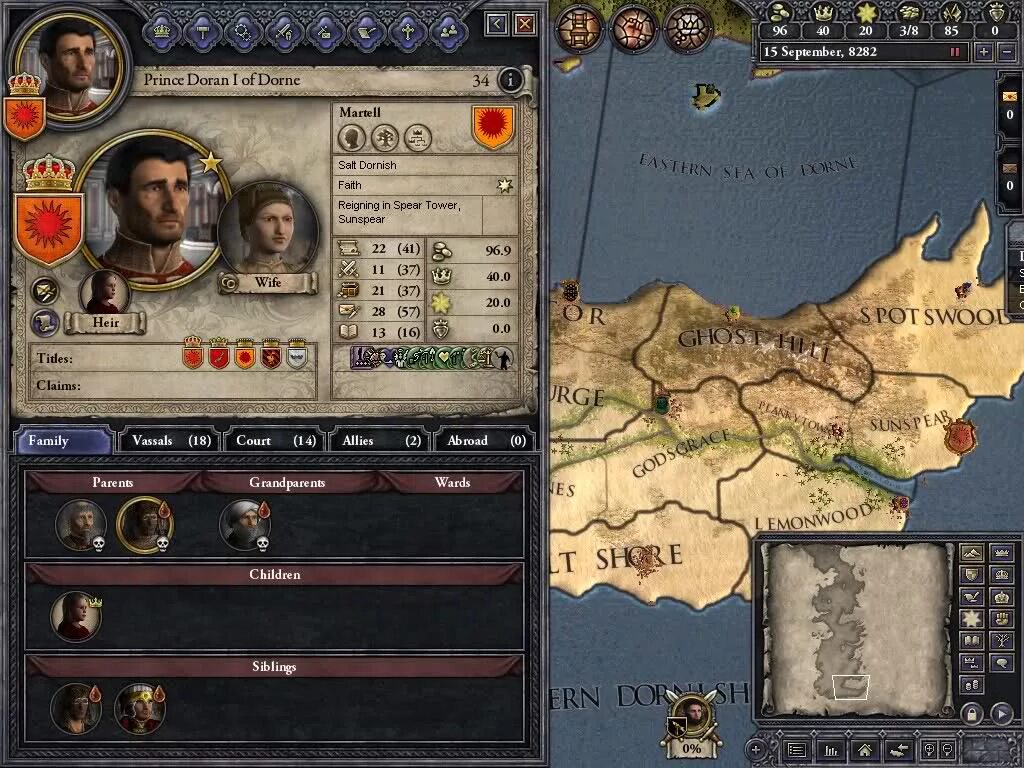This screenshot has height=768, width=1024.
Task: Switch to the Vassals tab
Action: [x=171, y=441]
